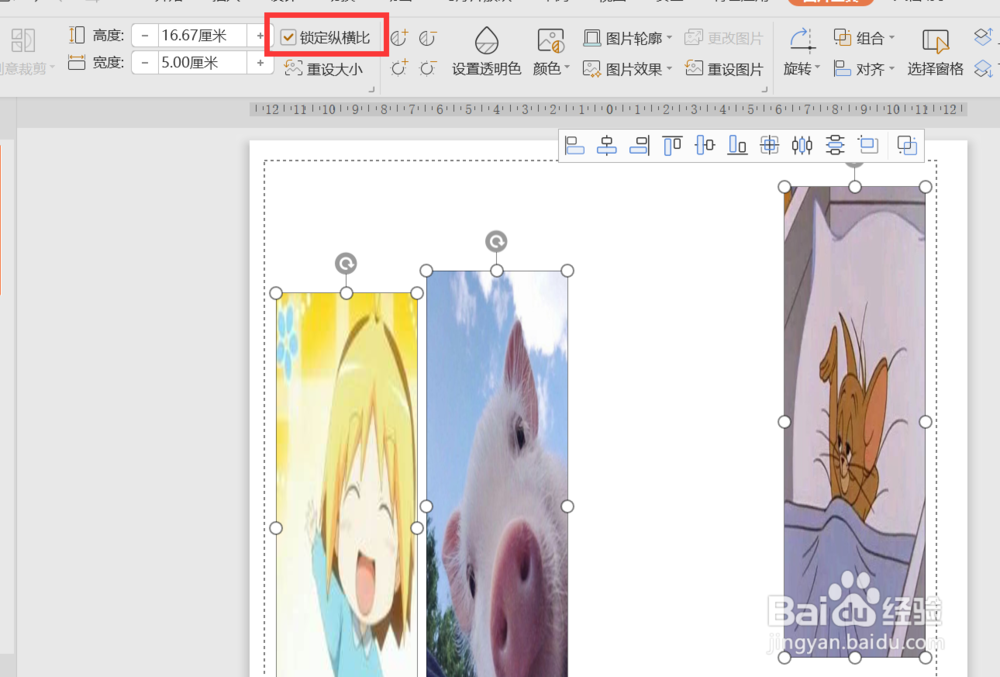Click the height field showing 16.67厘米

202,36
